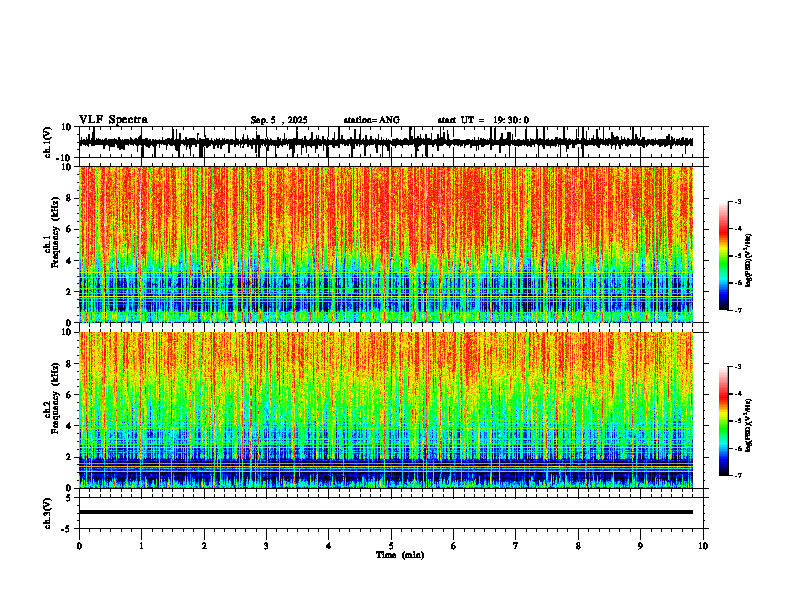The height and width of the screenshot is (612, 792).
Task: Click time axis tick label "1"
Action: pos(141,546)
